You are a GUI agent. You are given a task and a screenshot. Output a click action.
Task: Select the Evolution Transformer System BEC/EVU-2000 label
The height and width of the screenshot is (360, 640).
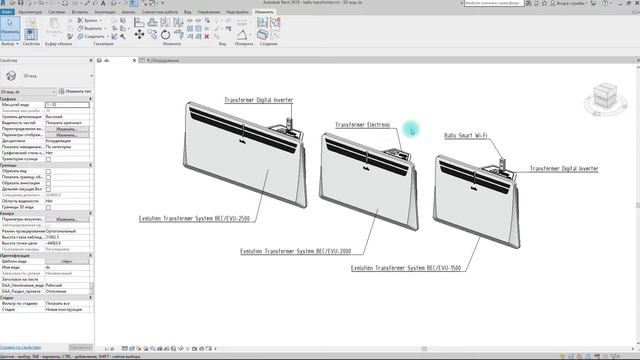coord(296,251)
